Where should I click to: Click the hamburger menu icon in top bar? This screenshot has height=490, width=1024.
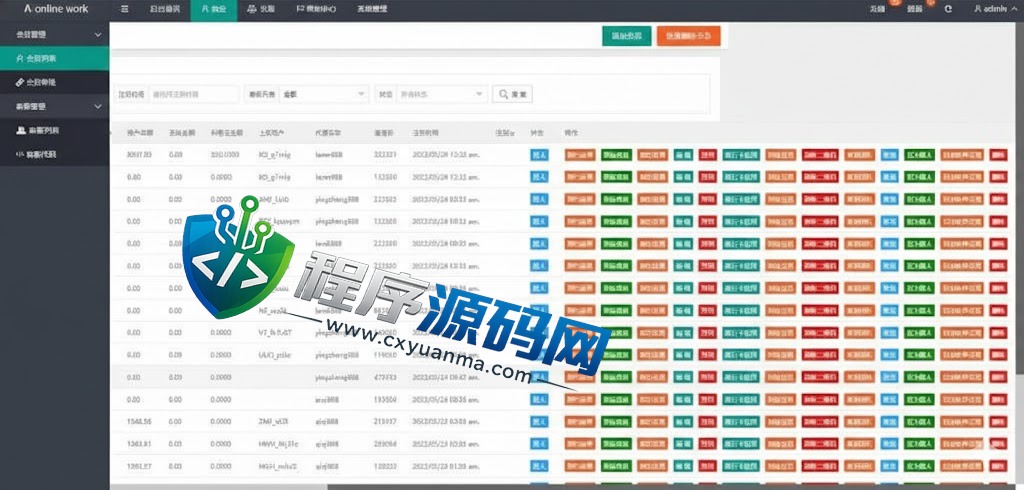(x=125, y=9)
